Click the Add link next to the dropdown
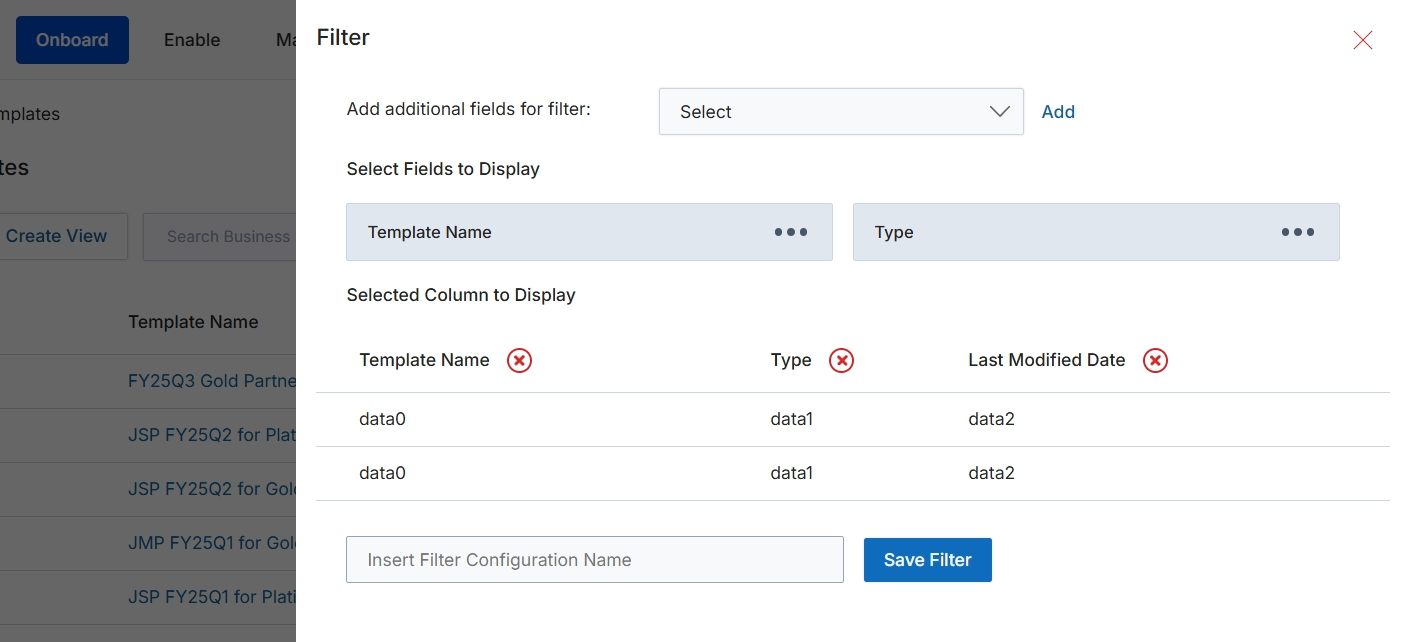Screen dimensions: 1410x642 click(x=1058, y=112)
